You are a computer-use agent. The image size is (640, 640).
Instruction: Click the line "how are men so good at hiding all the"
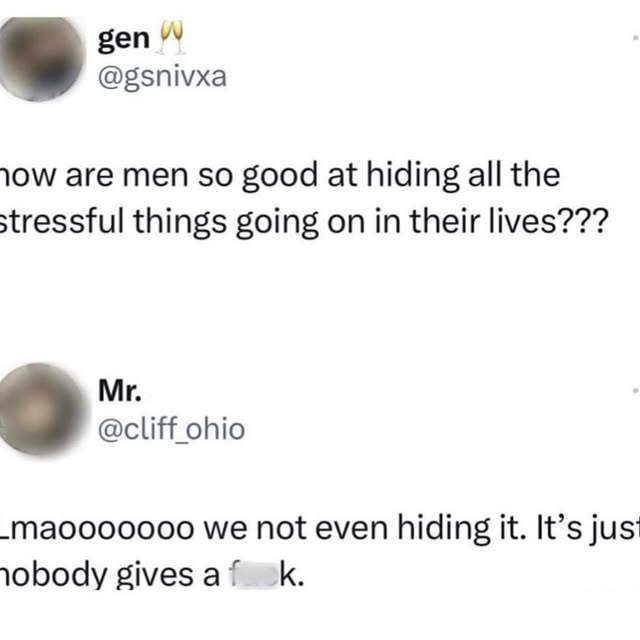pyautogui.click(x=280, y=176)
